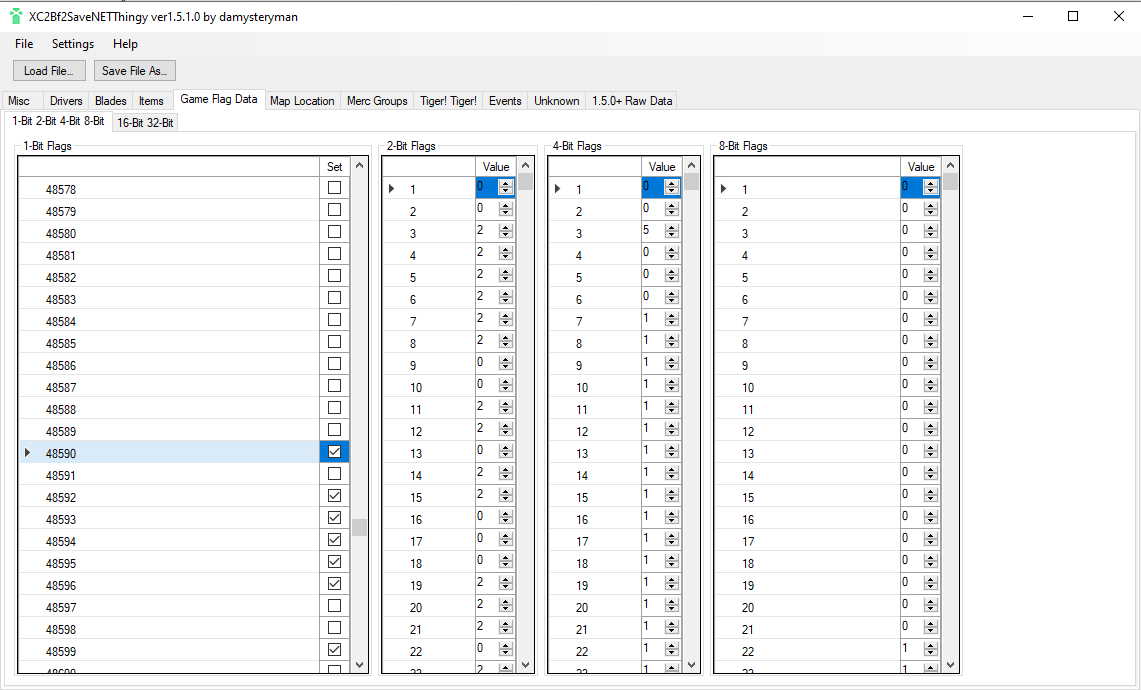Check the Set box for flag 48585
The width and height of the screenshot is (1141, 690).
click(x=334, y=342)
